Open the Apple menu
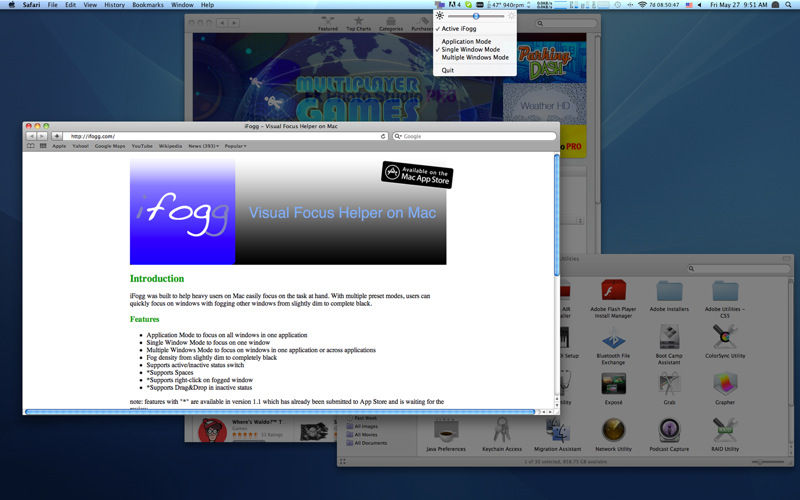The image size is (800, 500). click(11, 5)
